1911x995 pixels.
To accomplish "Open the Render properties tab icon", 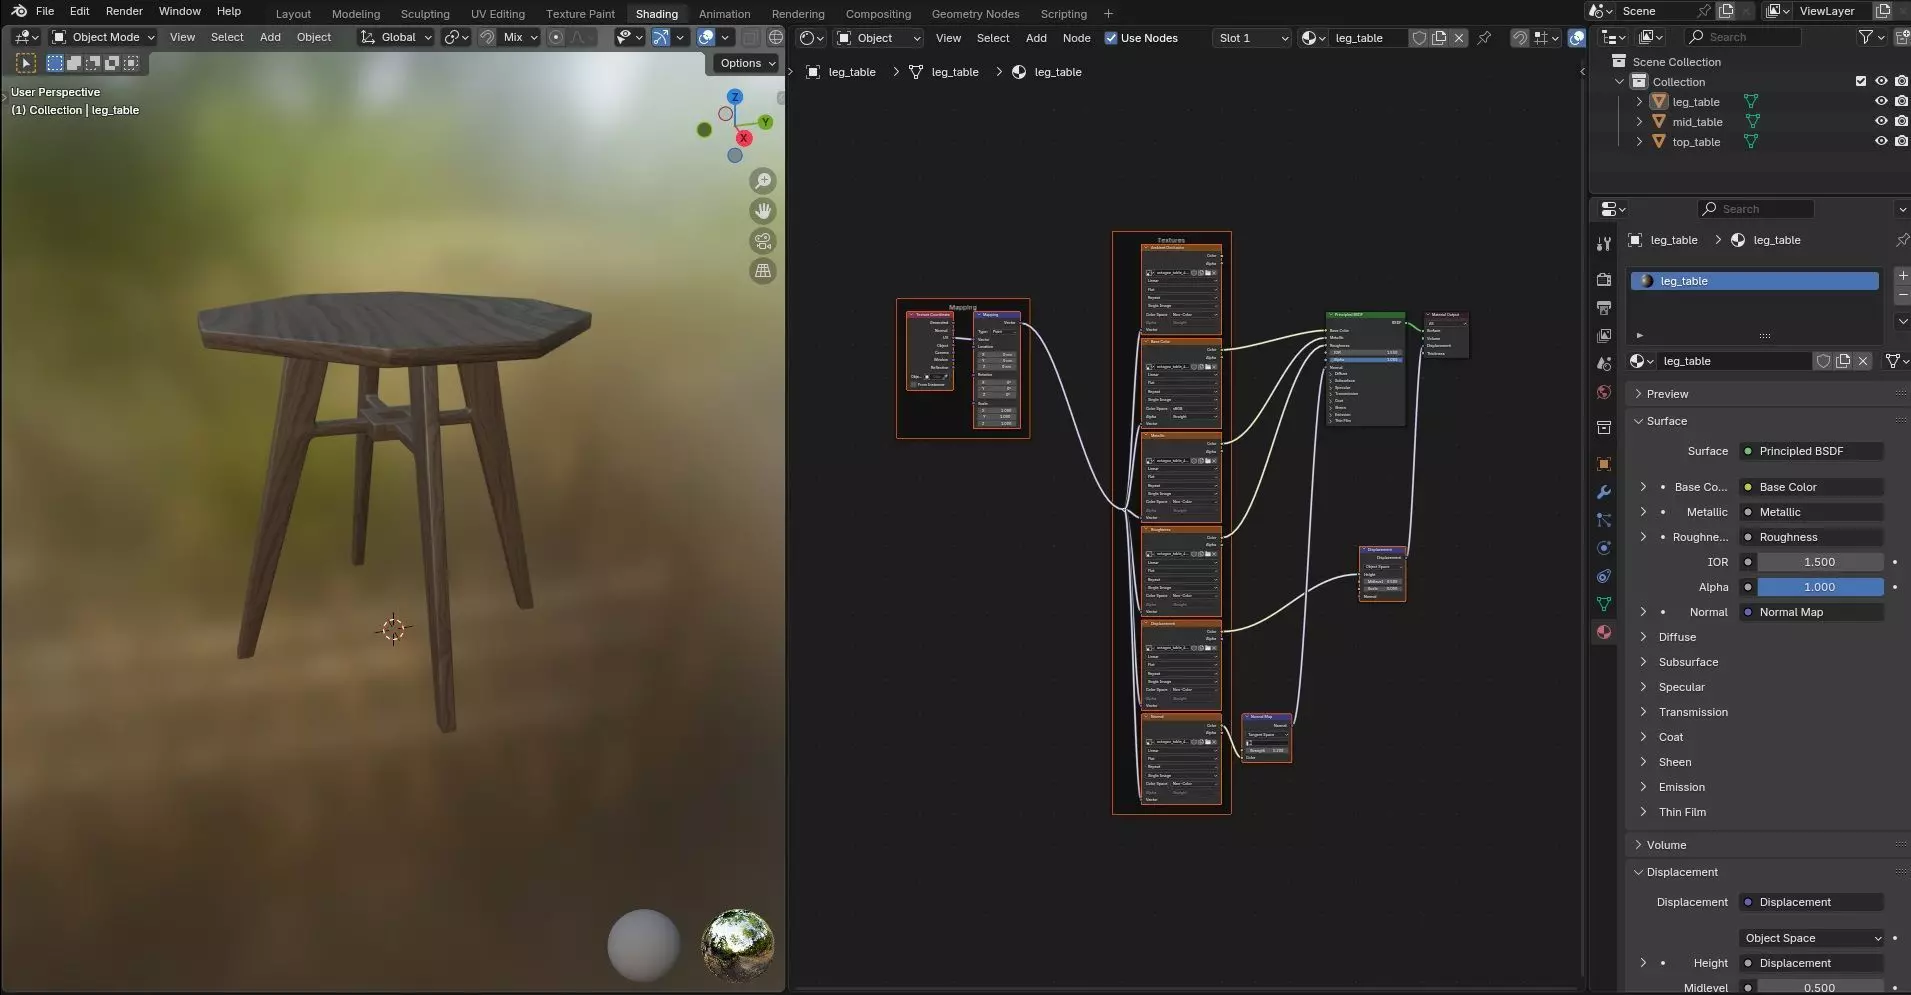I will (1604, 279).
